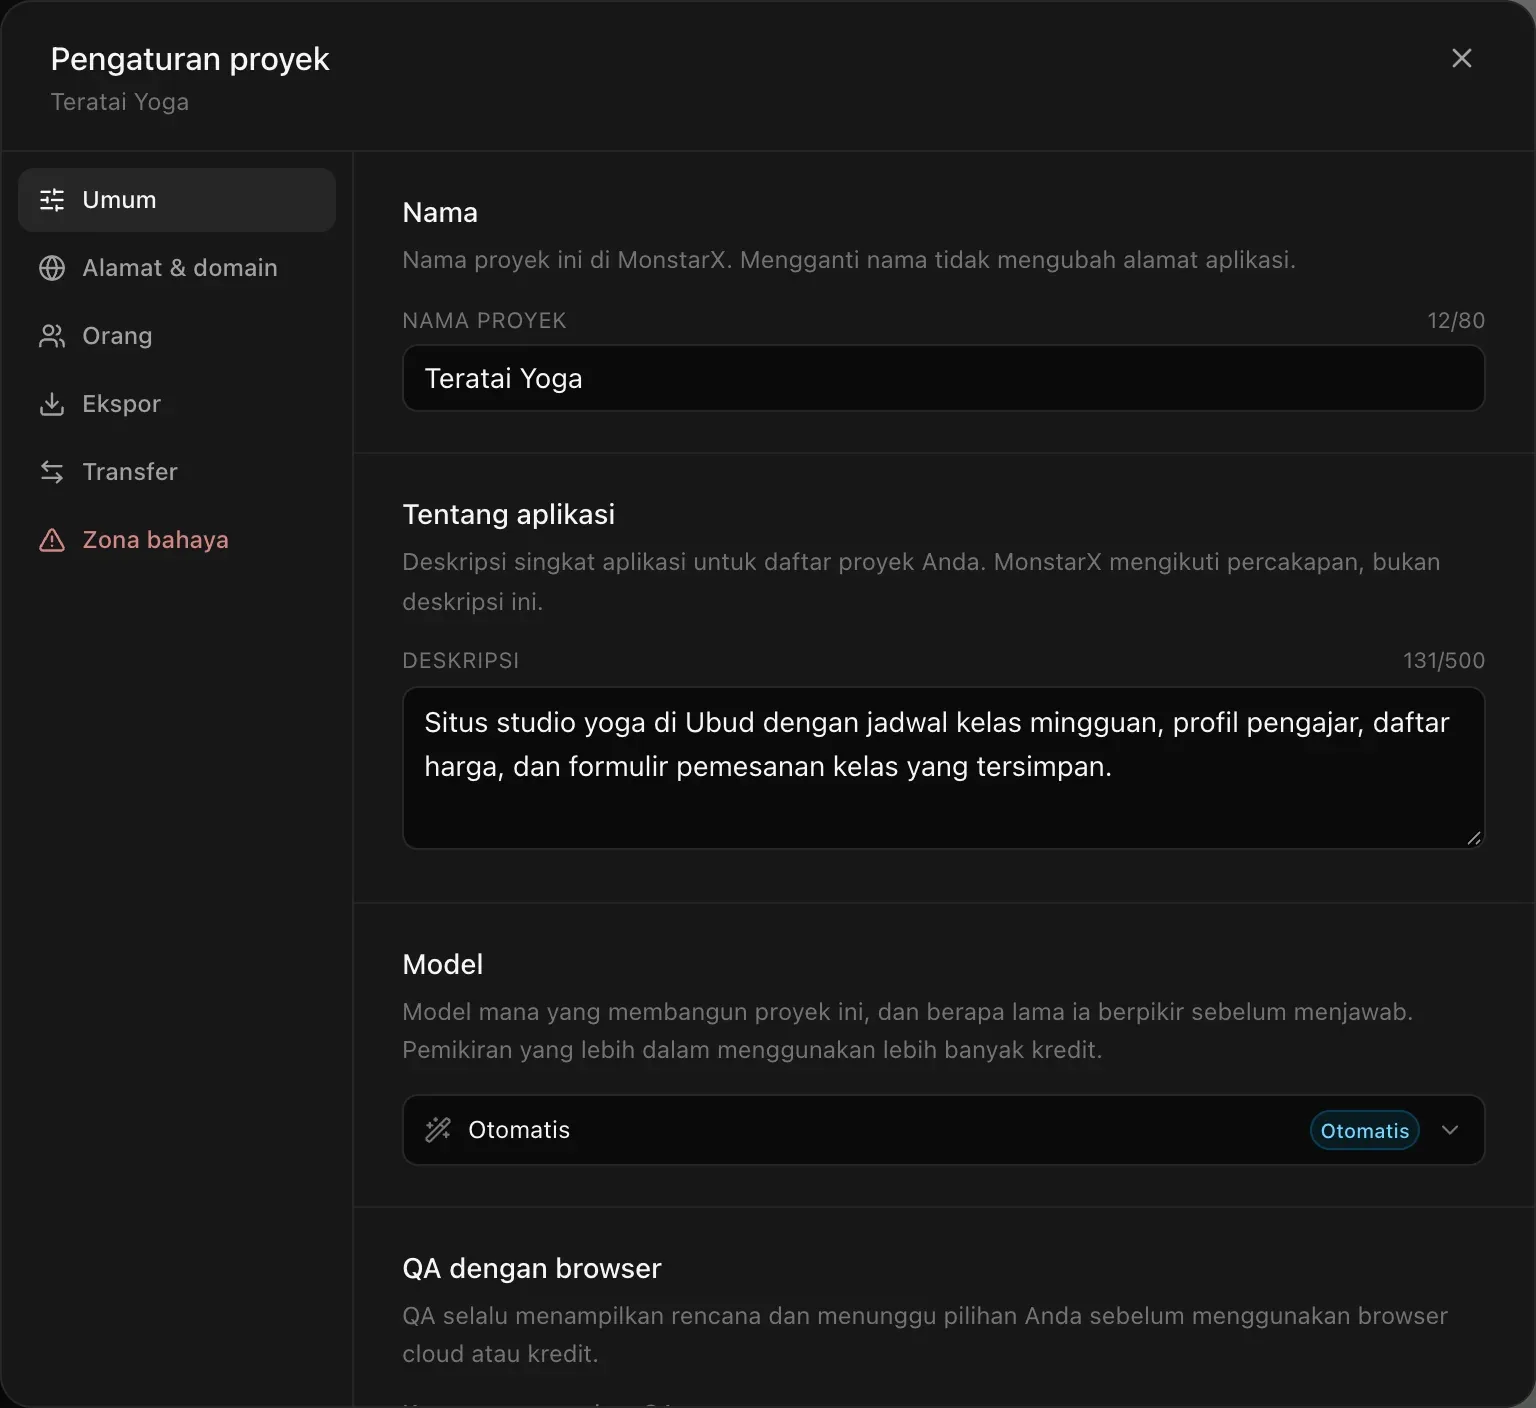Click the DESKRIPSI field label
This screenshot has width=1536, height=1408.
click(x=461, y=660)
